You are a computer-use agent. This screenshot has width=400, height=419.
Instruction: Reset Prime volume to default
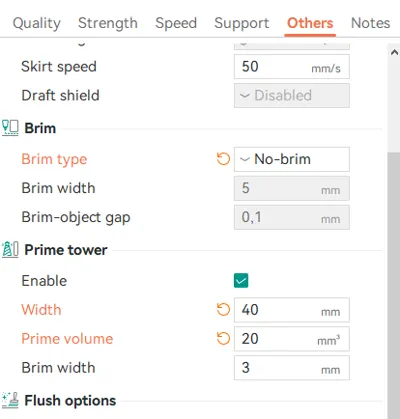click(223, 339)
